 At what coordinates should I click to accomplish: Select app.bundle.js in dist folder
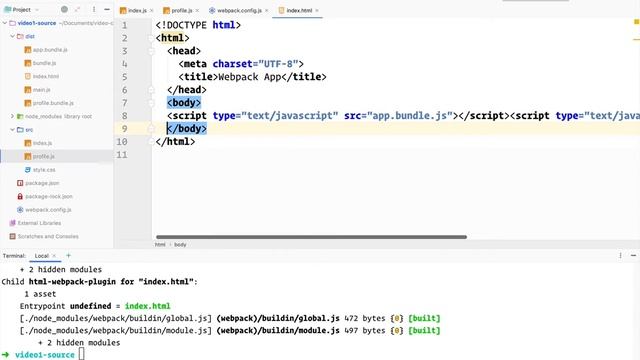[50, 50]
